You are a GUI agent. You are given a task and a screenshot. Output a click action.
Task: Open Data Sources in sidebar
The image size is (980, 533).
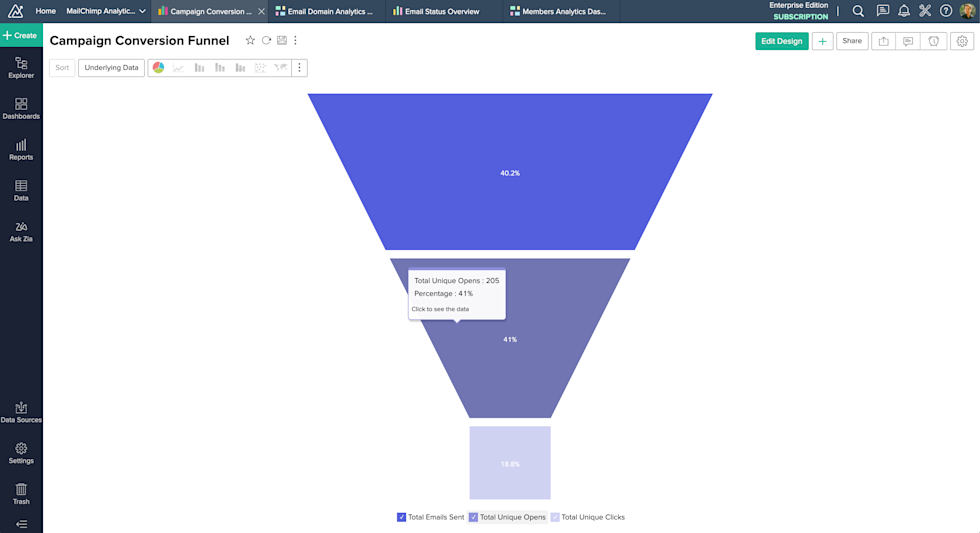(x=21, y=413)
